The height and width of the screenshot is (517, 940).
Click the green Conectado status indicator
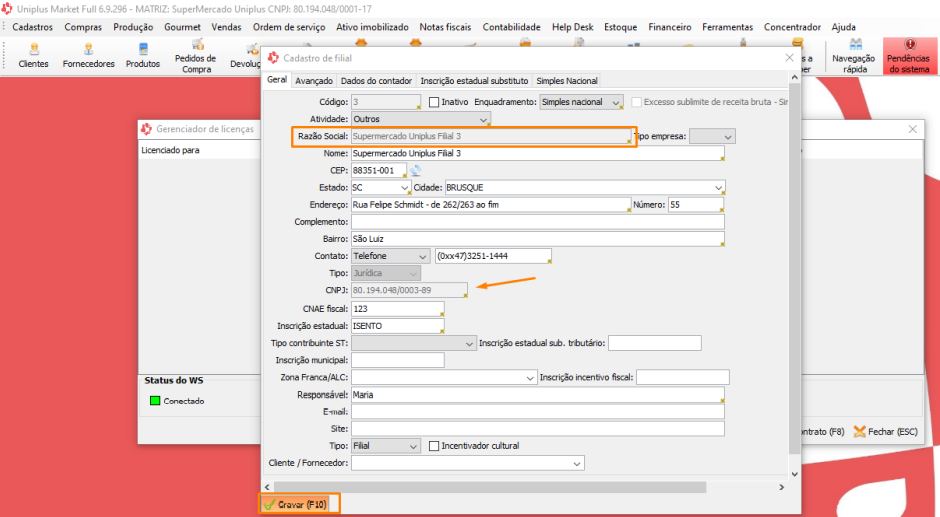tap(155, 401)
